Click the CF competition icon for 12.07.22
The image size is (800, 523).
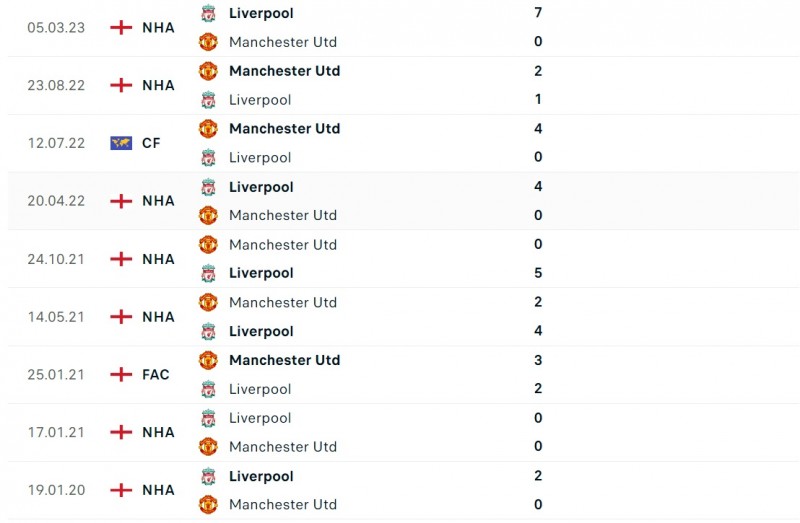[x=121, y=143]
